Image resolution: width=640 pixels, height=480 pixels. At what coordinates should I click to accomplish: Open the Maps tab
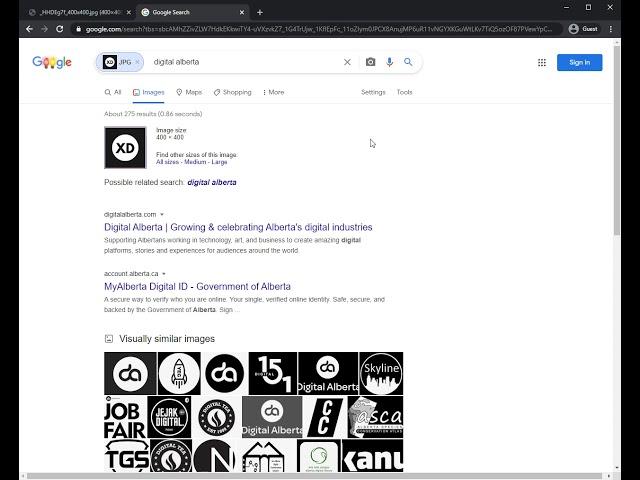tap(189, 92)
